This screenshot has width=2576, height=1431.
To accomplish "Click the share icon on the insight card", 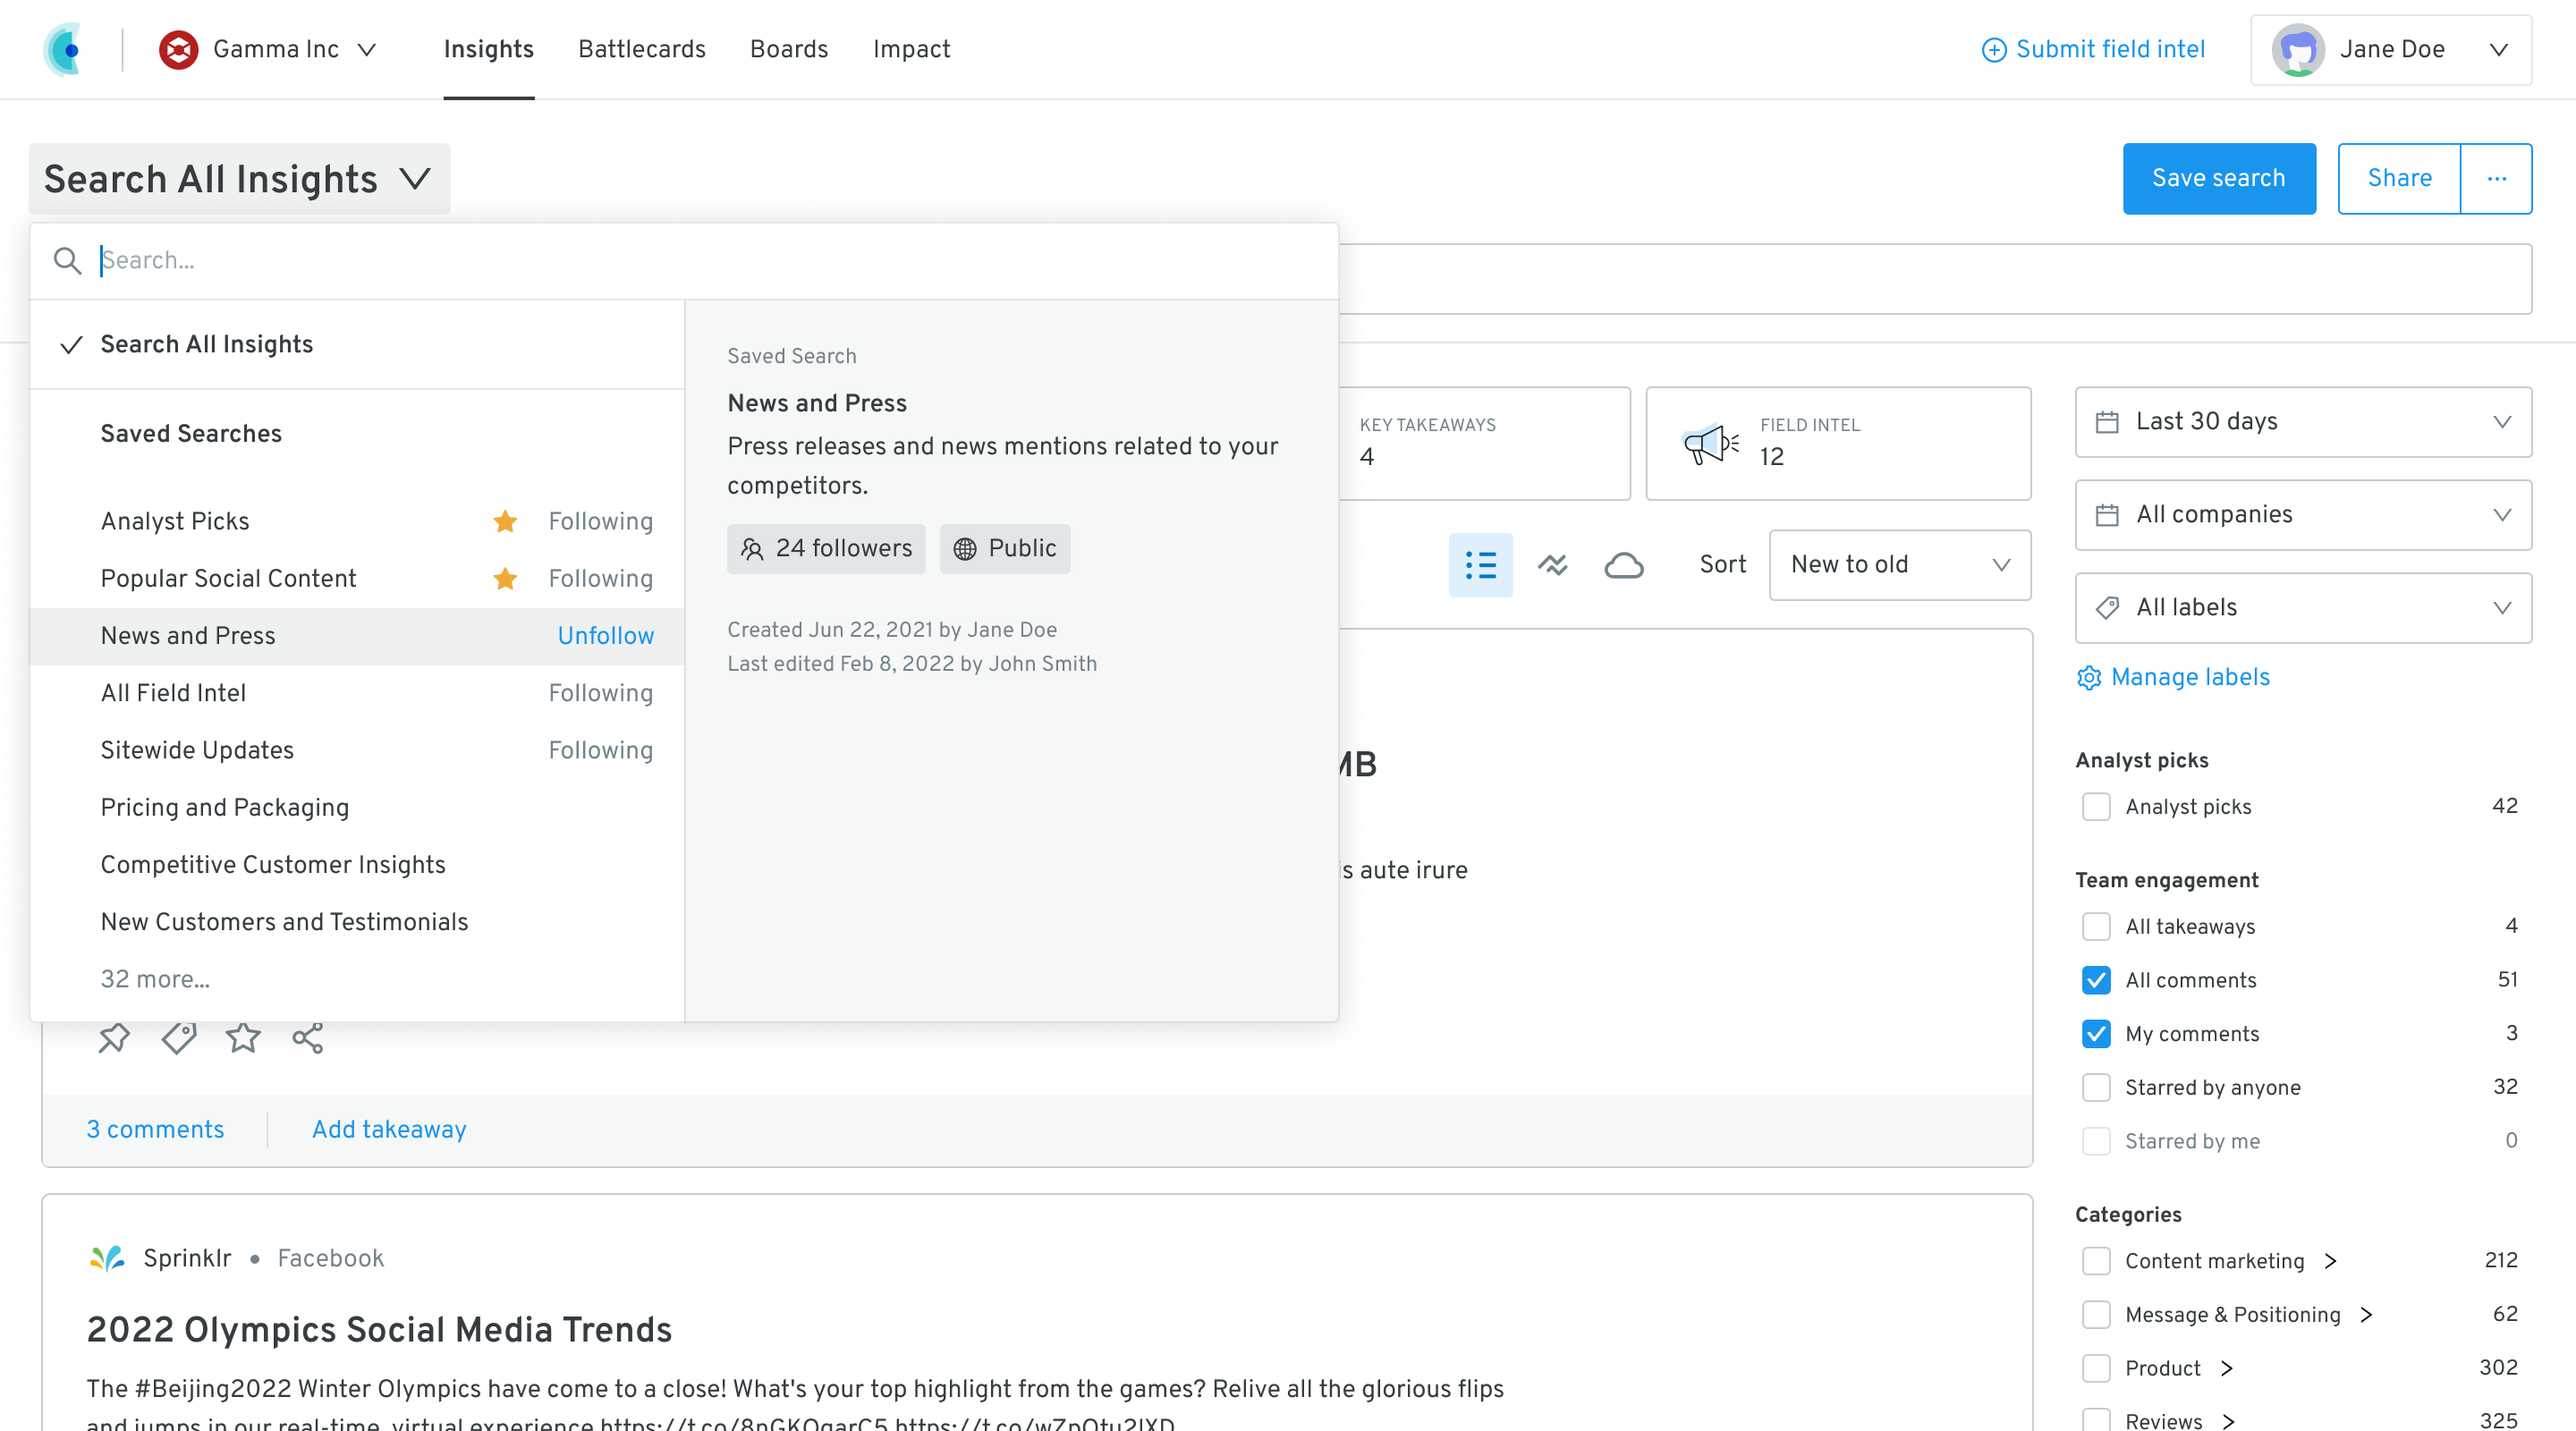I will point(307,1038).
